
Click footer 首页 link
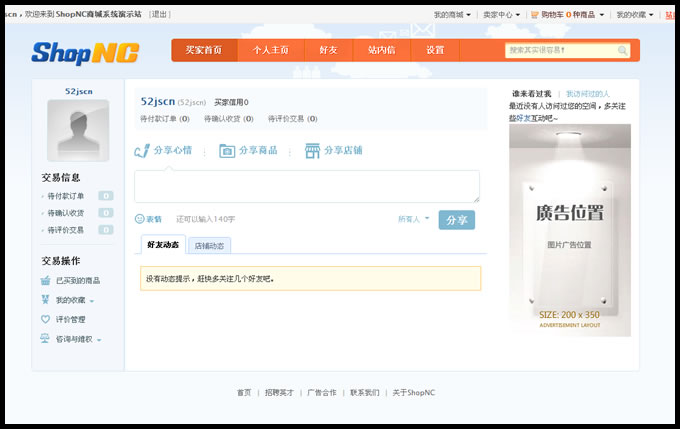(x=244, y=393)
